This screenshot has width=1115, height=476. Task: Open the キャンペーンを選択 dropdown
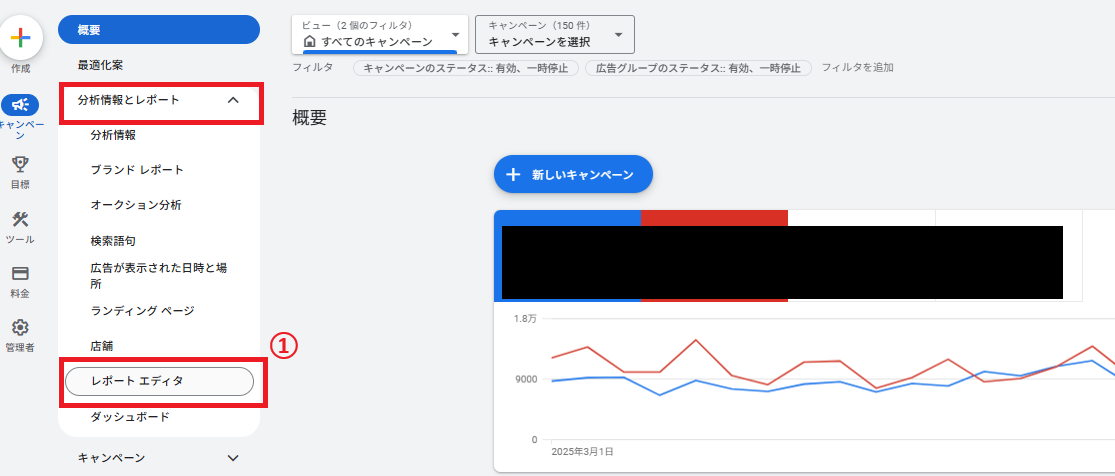tap(555, 35)
